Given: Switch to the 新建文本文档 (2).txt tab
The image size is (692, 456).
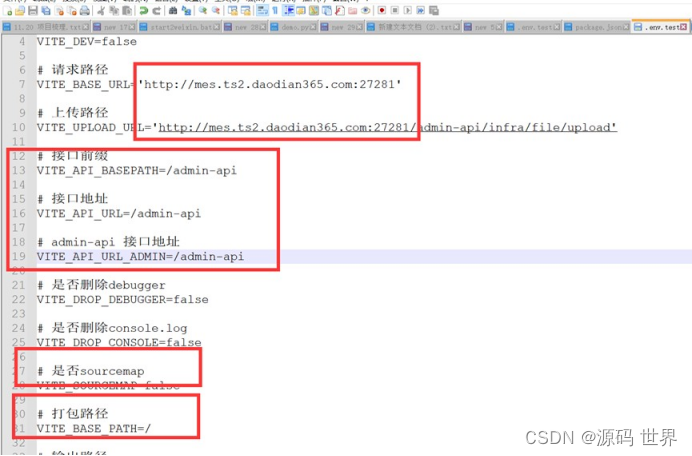Looking at the screenshot, I should pyautogui.click(x=413, y=27).
